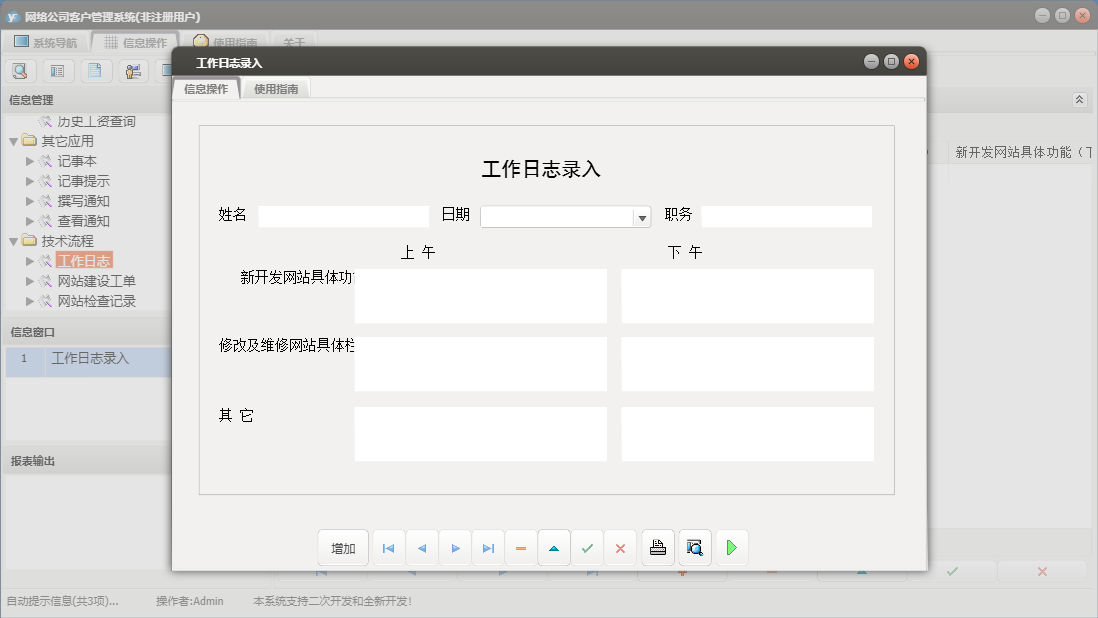Expand the 网站建设工单 tree item
The image size is (1098, 618).
point(31,281)
